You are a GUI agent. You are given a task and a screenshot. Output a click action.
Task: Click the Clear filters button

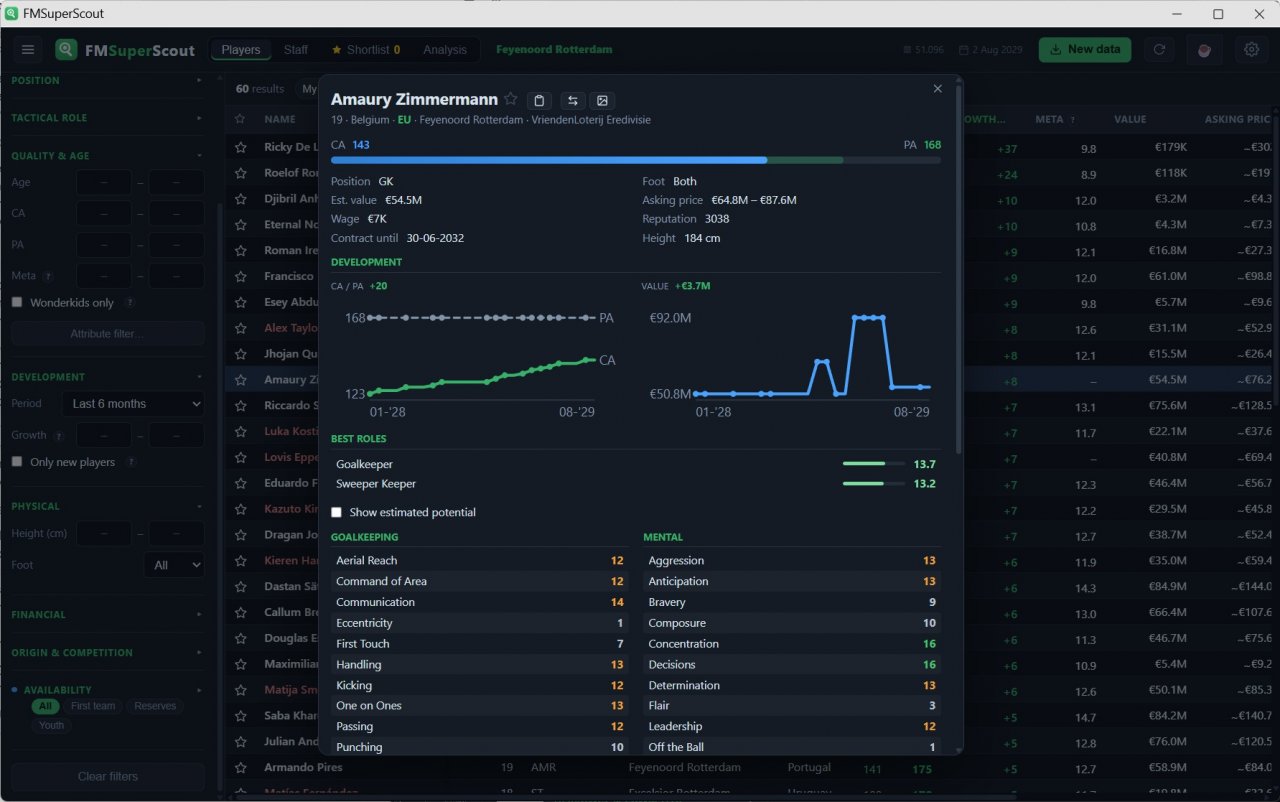108,777
